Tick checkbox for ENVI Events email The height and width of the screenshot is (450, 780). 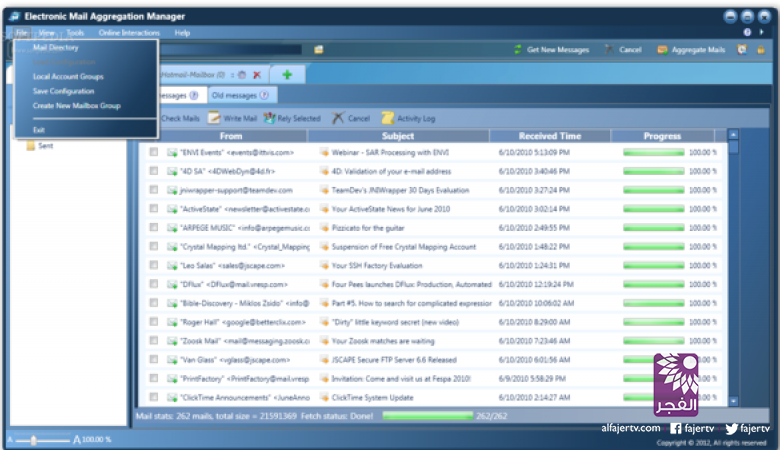coord(153,153)
